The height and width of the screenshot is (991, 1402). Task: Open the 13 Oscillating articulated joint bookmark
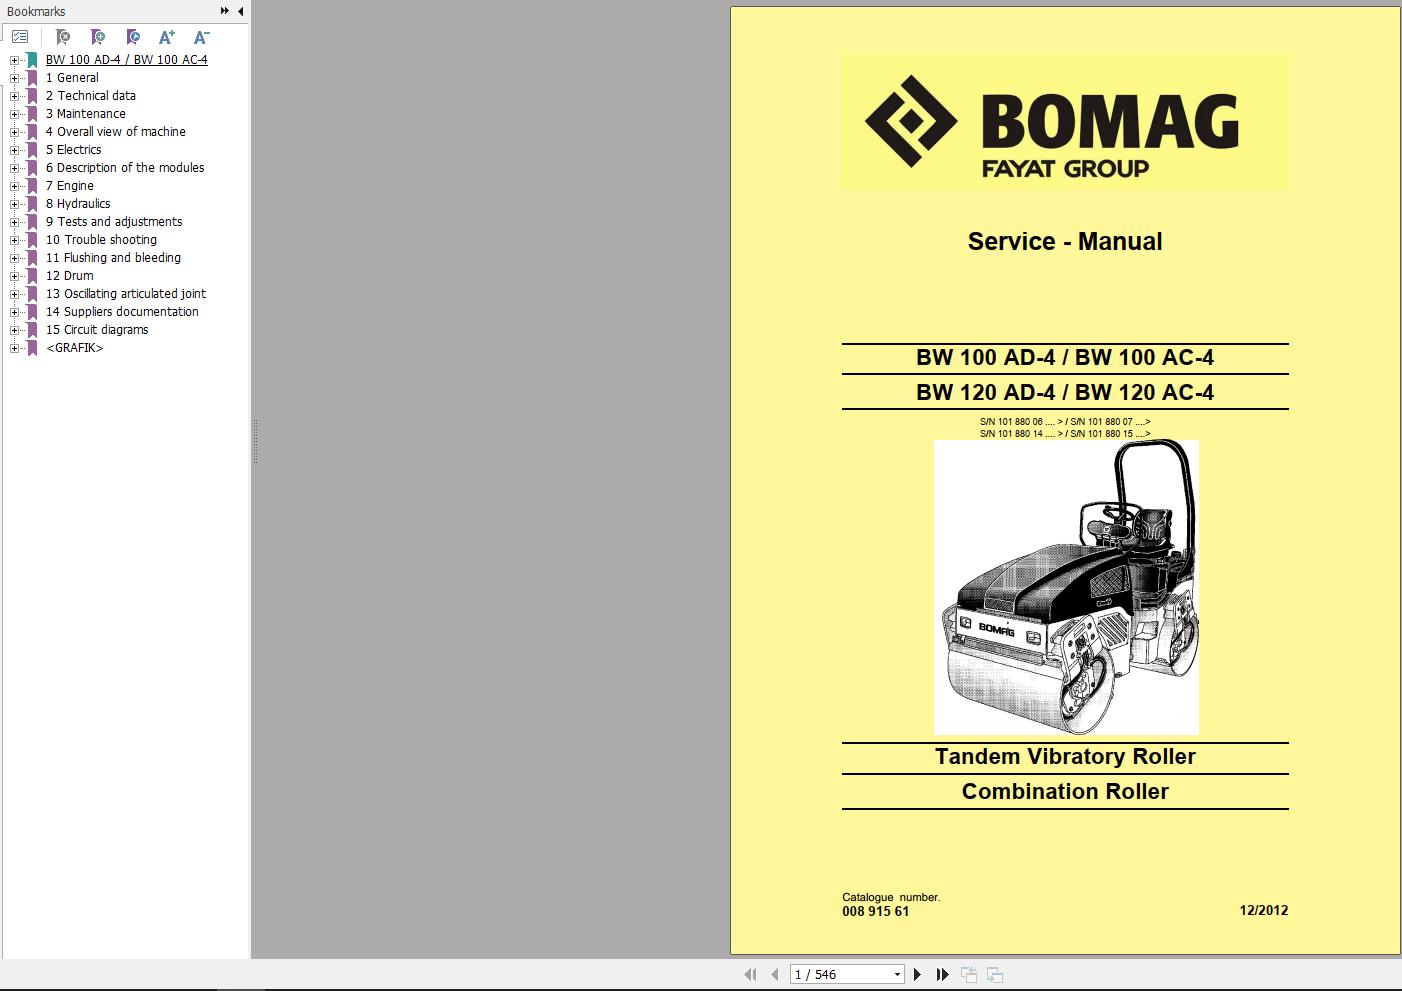tap(126, 294)
